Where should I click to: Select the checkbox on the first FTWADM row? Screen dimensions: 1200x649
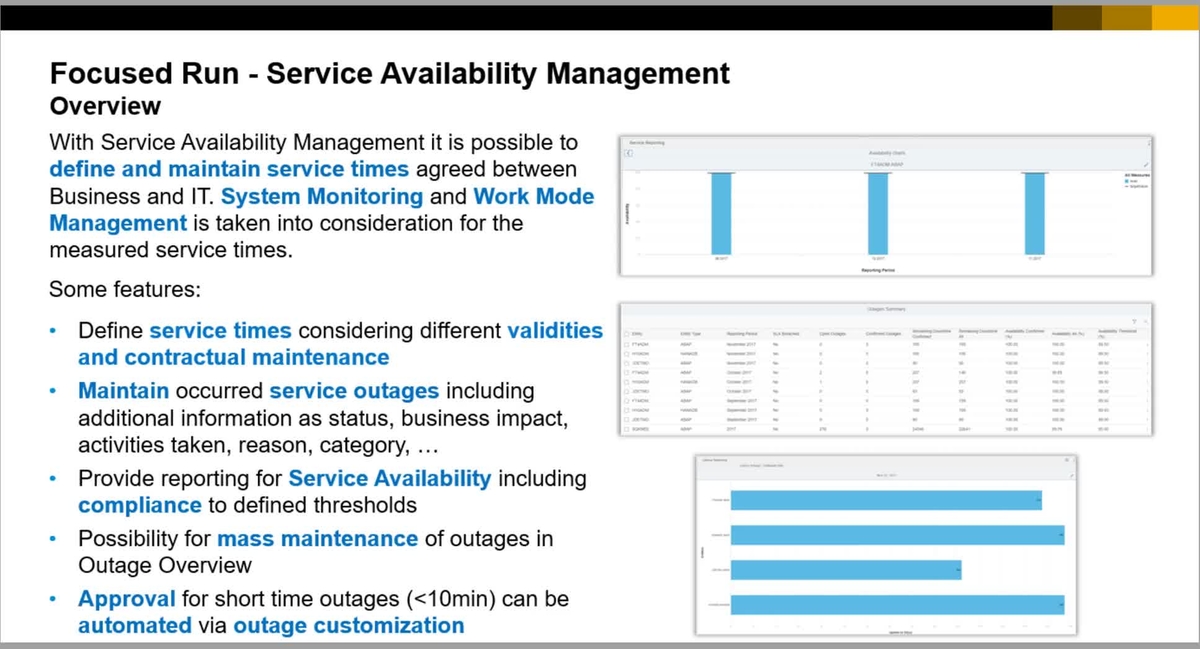626,342
